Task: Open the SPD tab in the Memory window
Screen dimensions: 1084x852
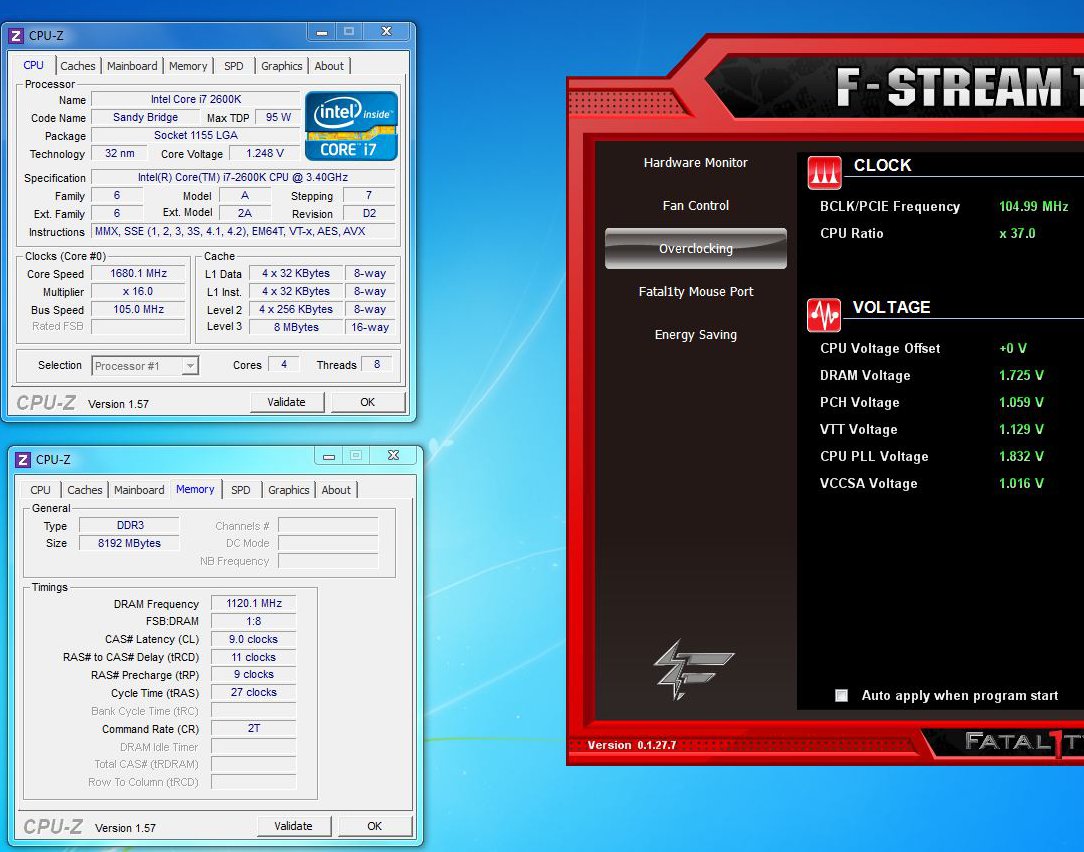Action: click(x=241, y=490)
